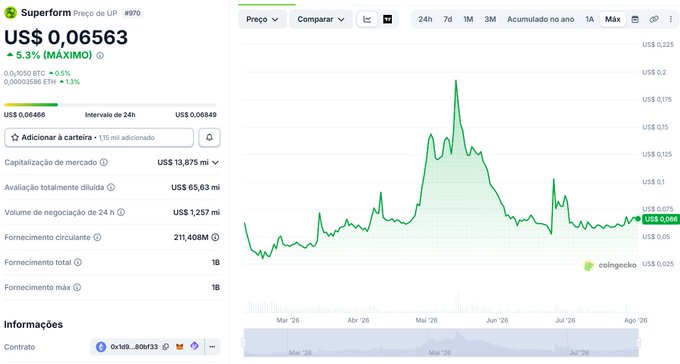Screen dimensions: 680x364
Task: Select the Máx time range
Action: click(x=613, y=19)
